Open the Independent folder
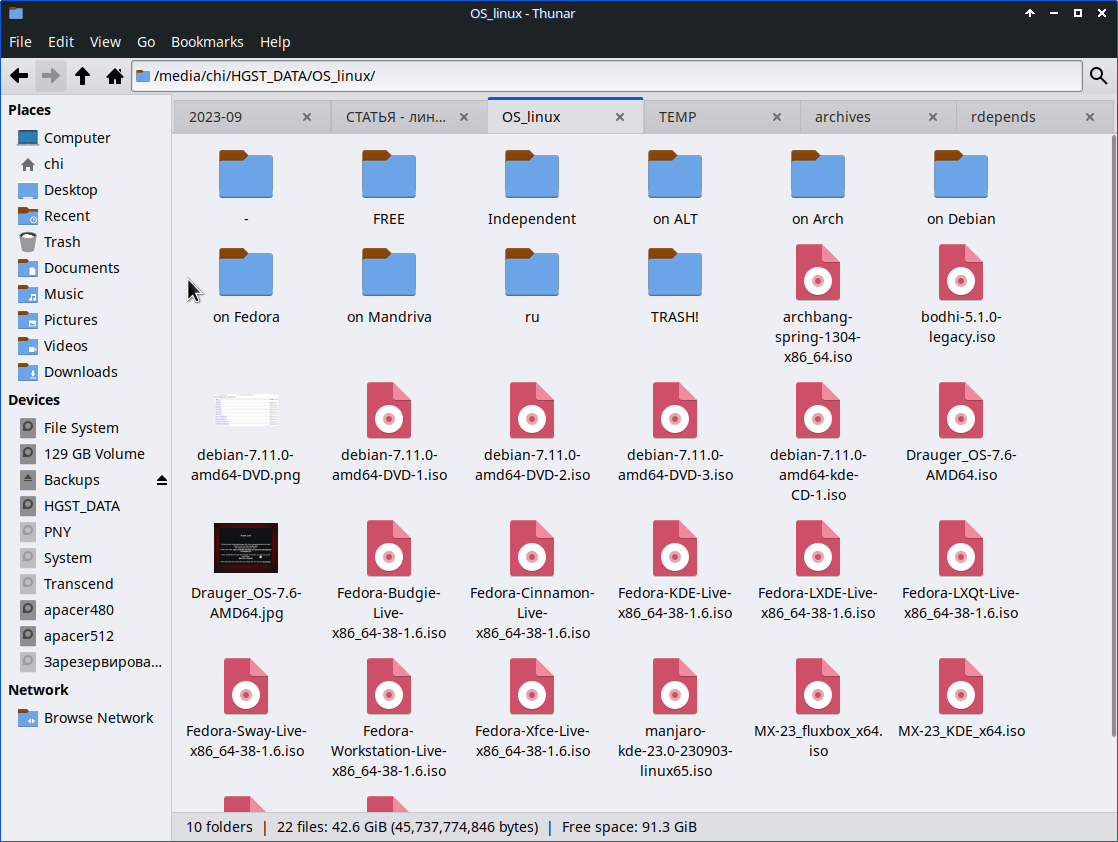This screenshot has height=842, width=1118. (x=532, y=188)
